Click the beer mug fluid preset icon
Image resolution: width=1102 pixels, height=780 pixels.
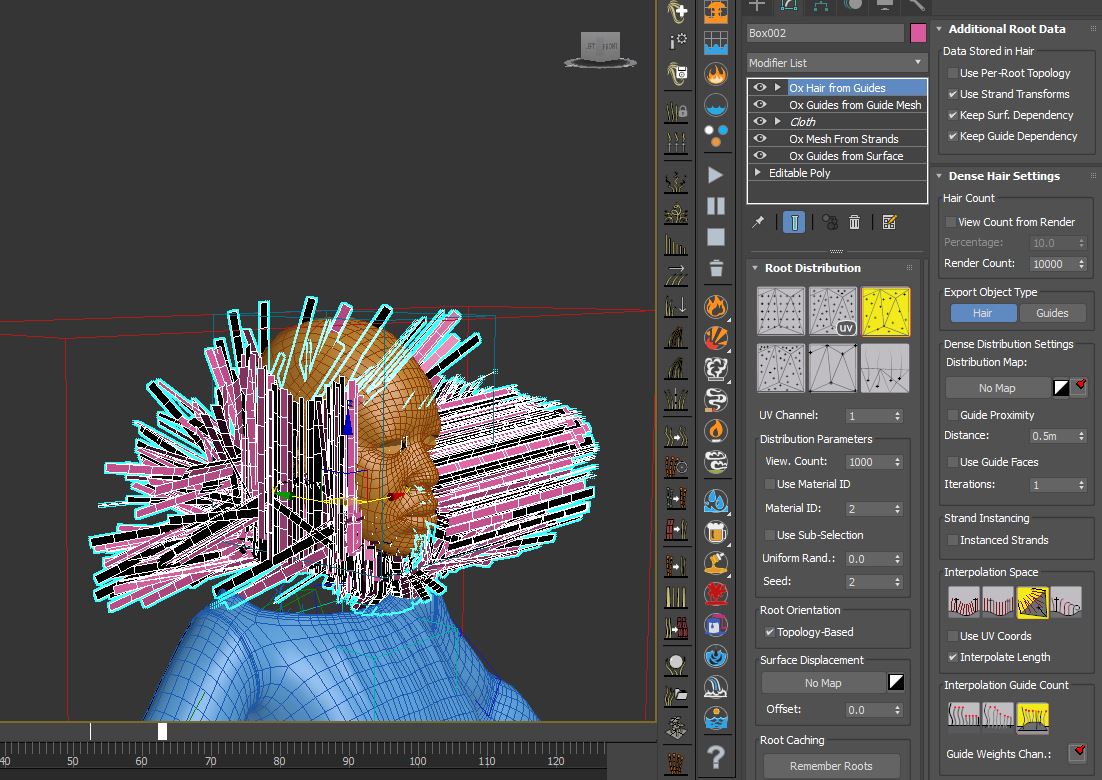tap(715, 532)
